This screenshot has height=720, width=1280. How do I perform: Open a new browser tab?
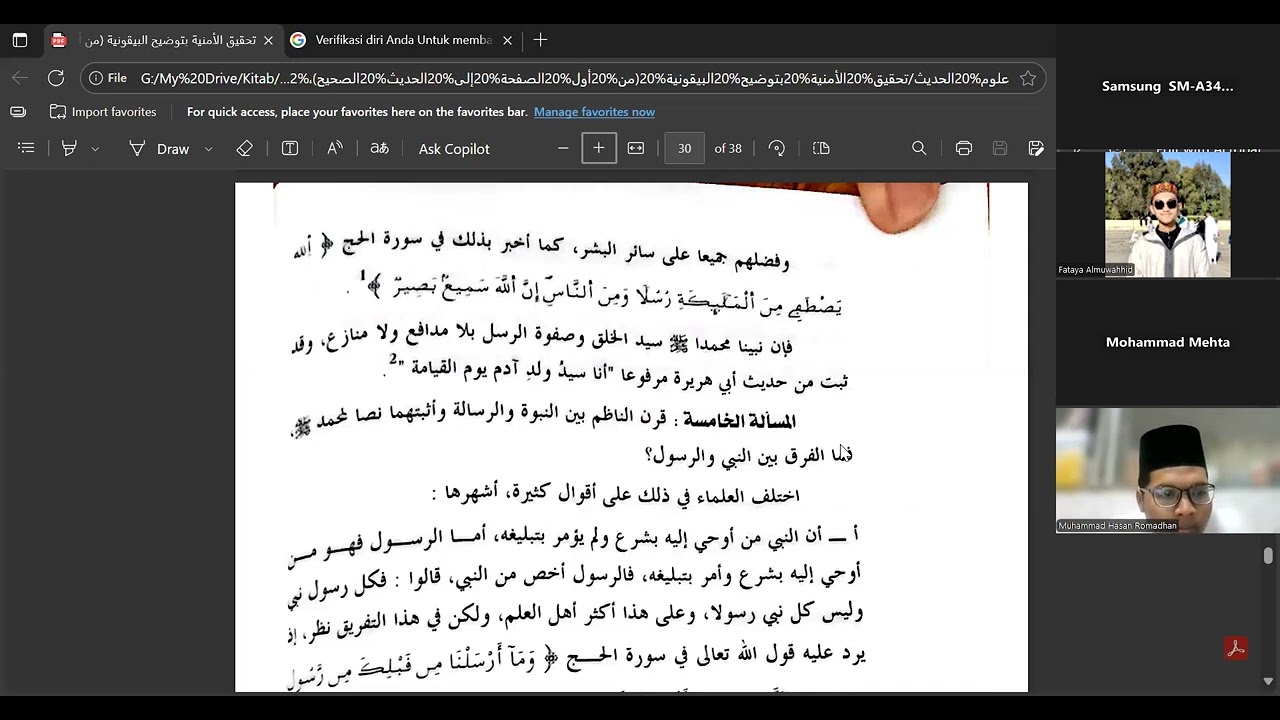[540, 40]
